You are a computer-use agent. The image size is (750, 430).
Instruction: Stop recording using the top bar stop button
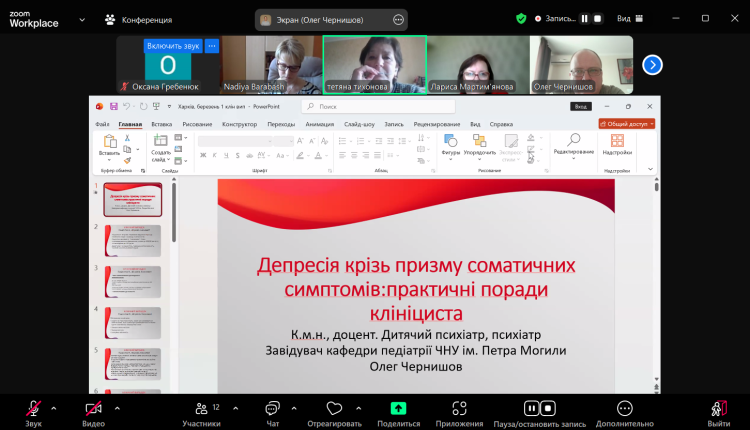pos(599,18)
